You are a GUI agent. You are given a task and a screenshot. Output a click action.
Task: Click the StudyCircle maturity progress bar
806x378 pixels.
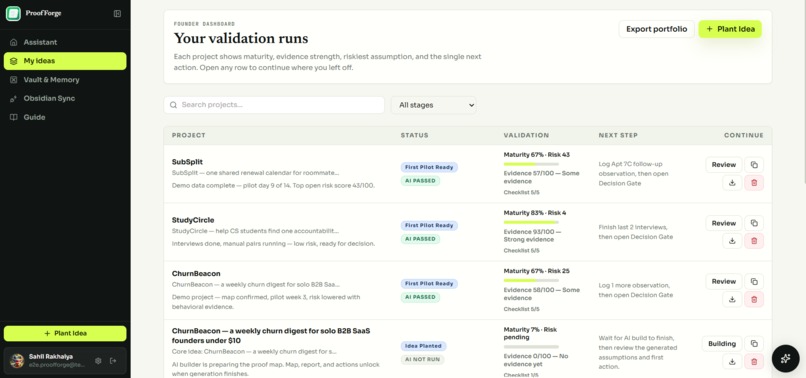(531, 222)
